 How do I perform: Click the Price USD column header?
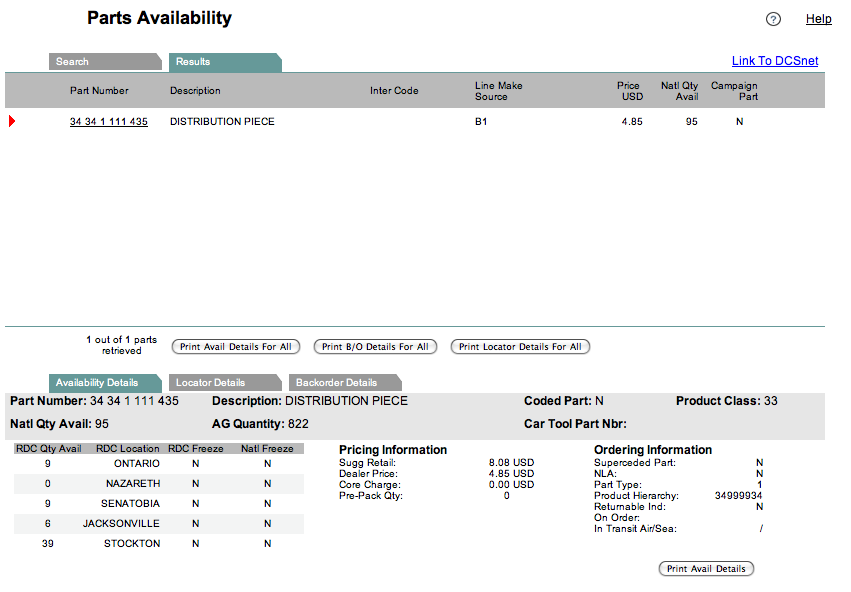[x=628, y=91]
